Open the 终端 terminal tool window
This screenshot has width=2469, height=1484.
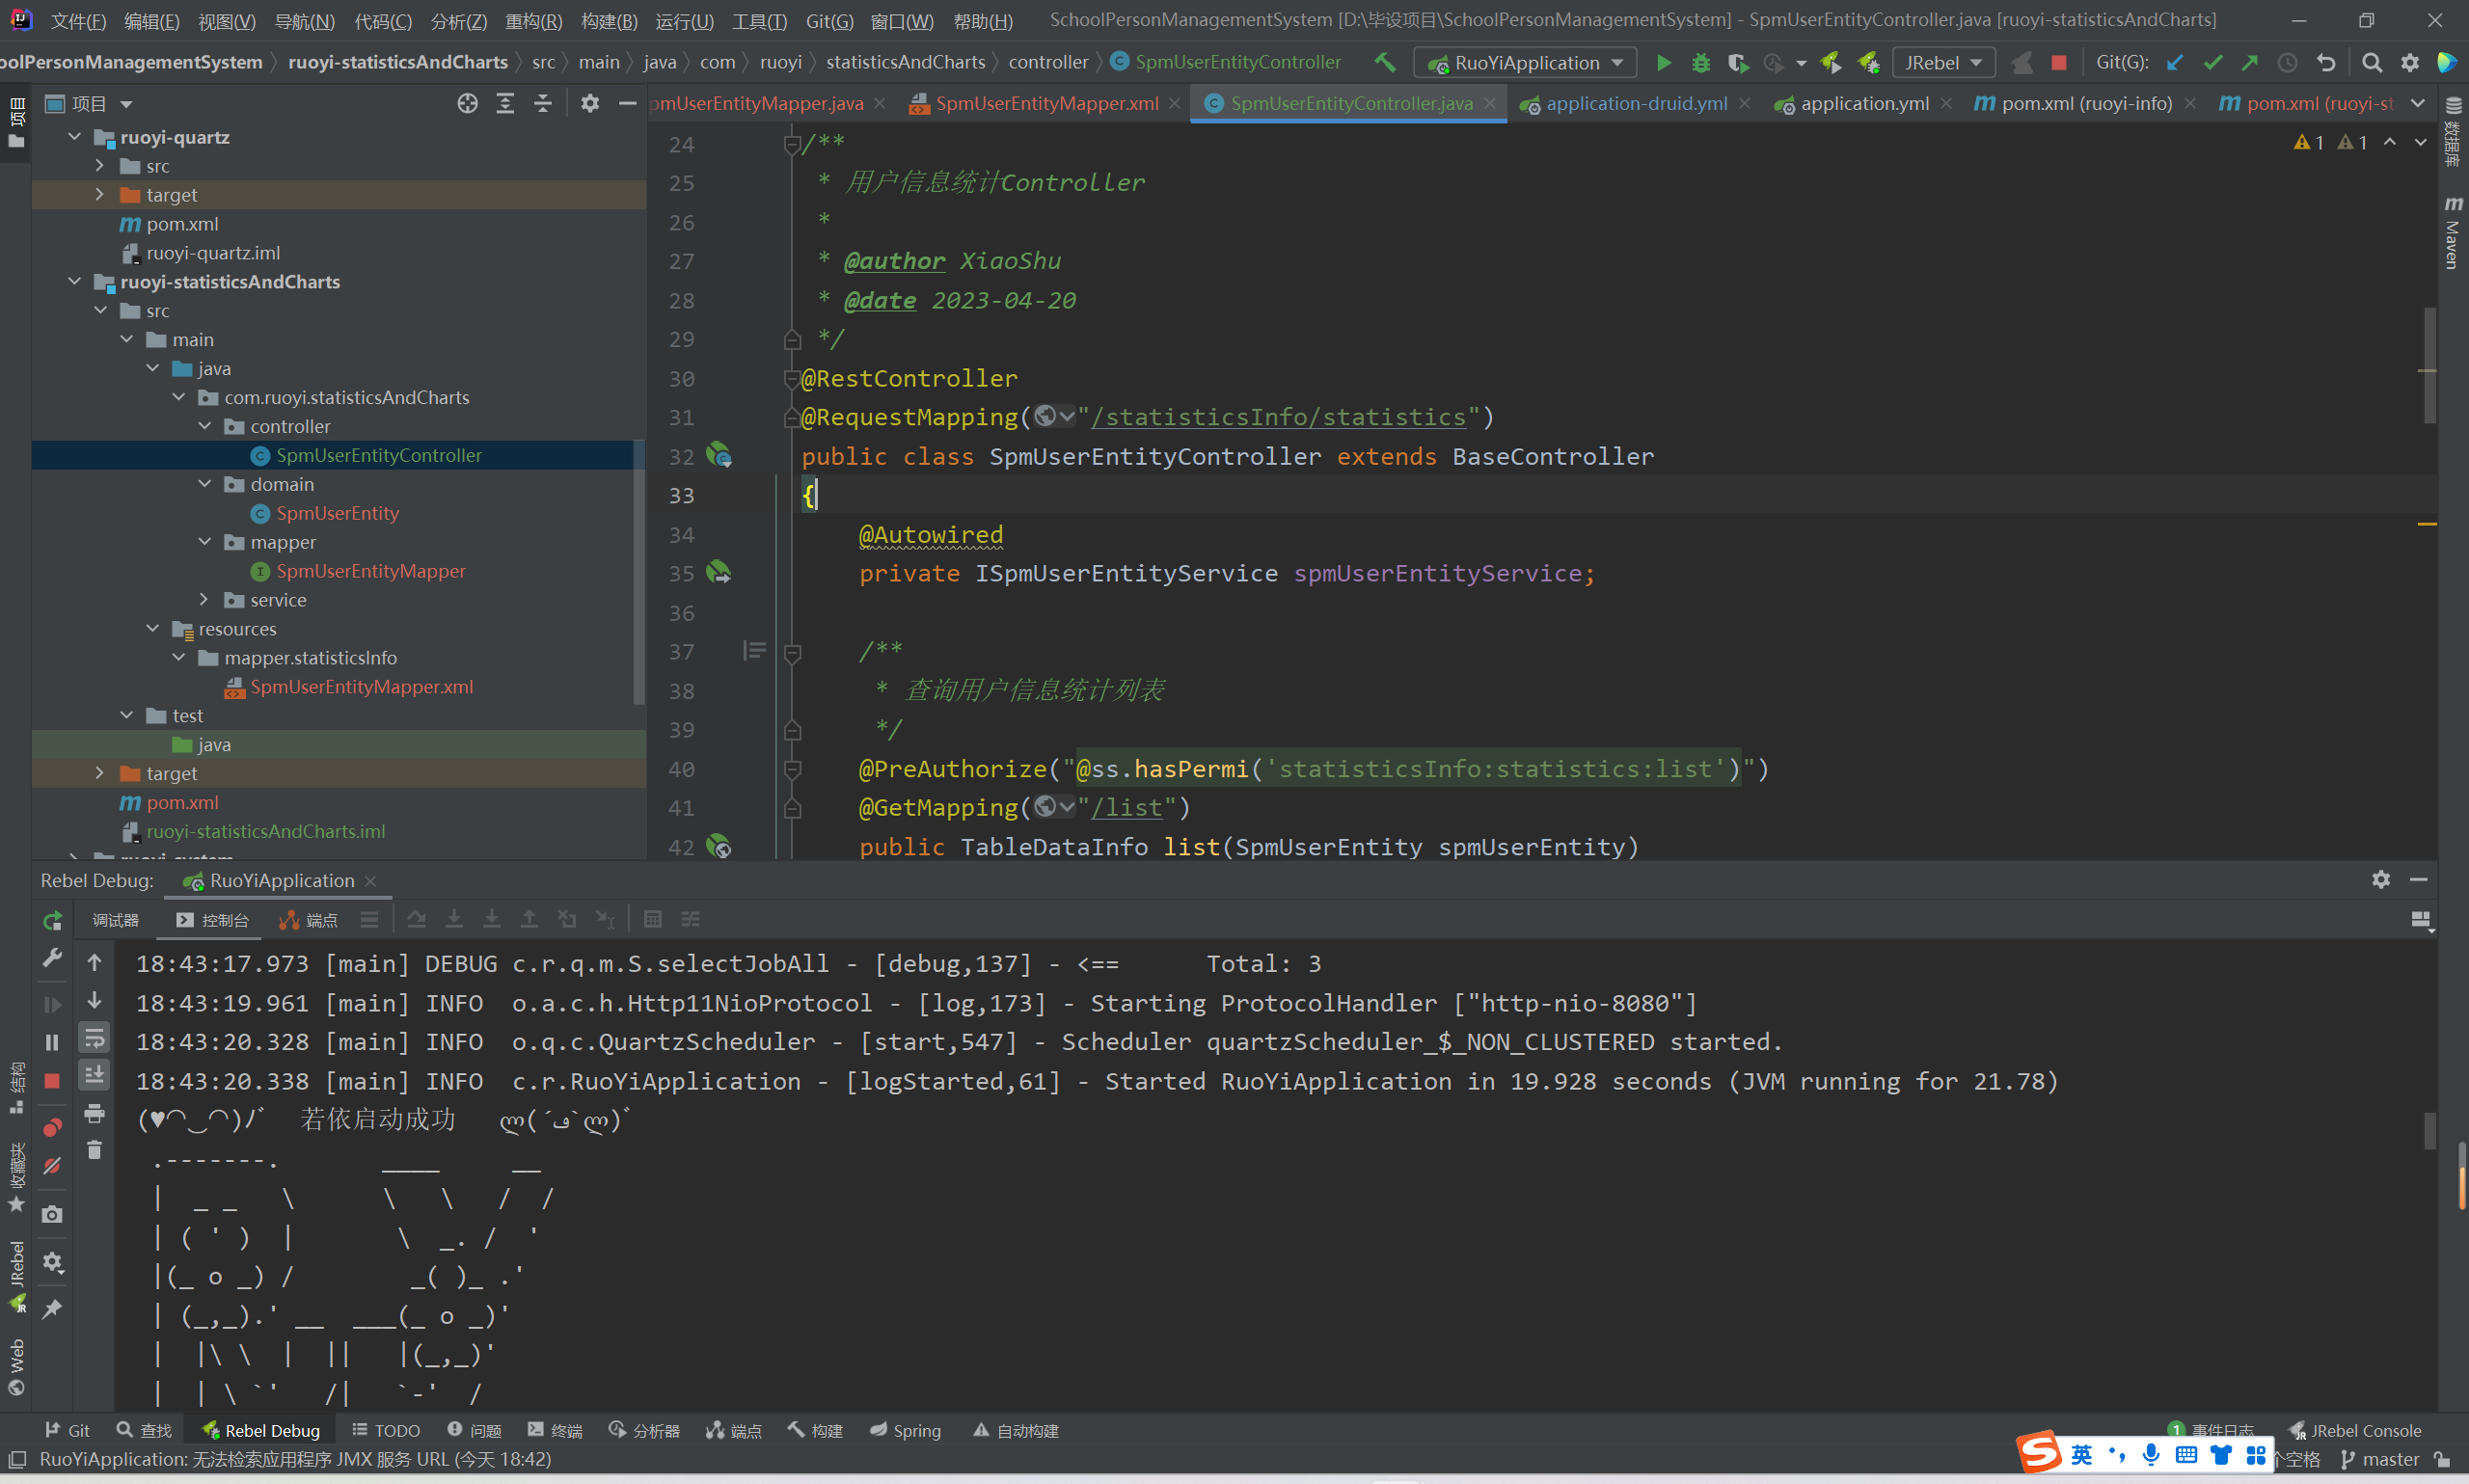coord(555,1430)
